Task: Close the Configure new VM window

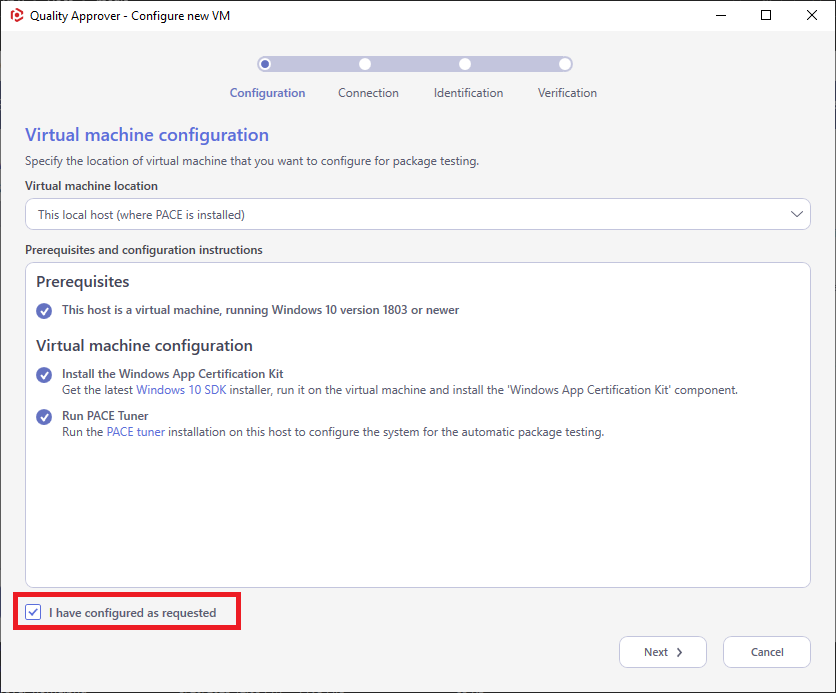Action: click(x=811, y=15)
